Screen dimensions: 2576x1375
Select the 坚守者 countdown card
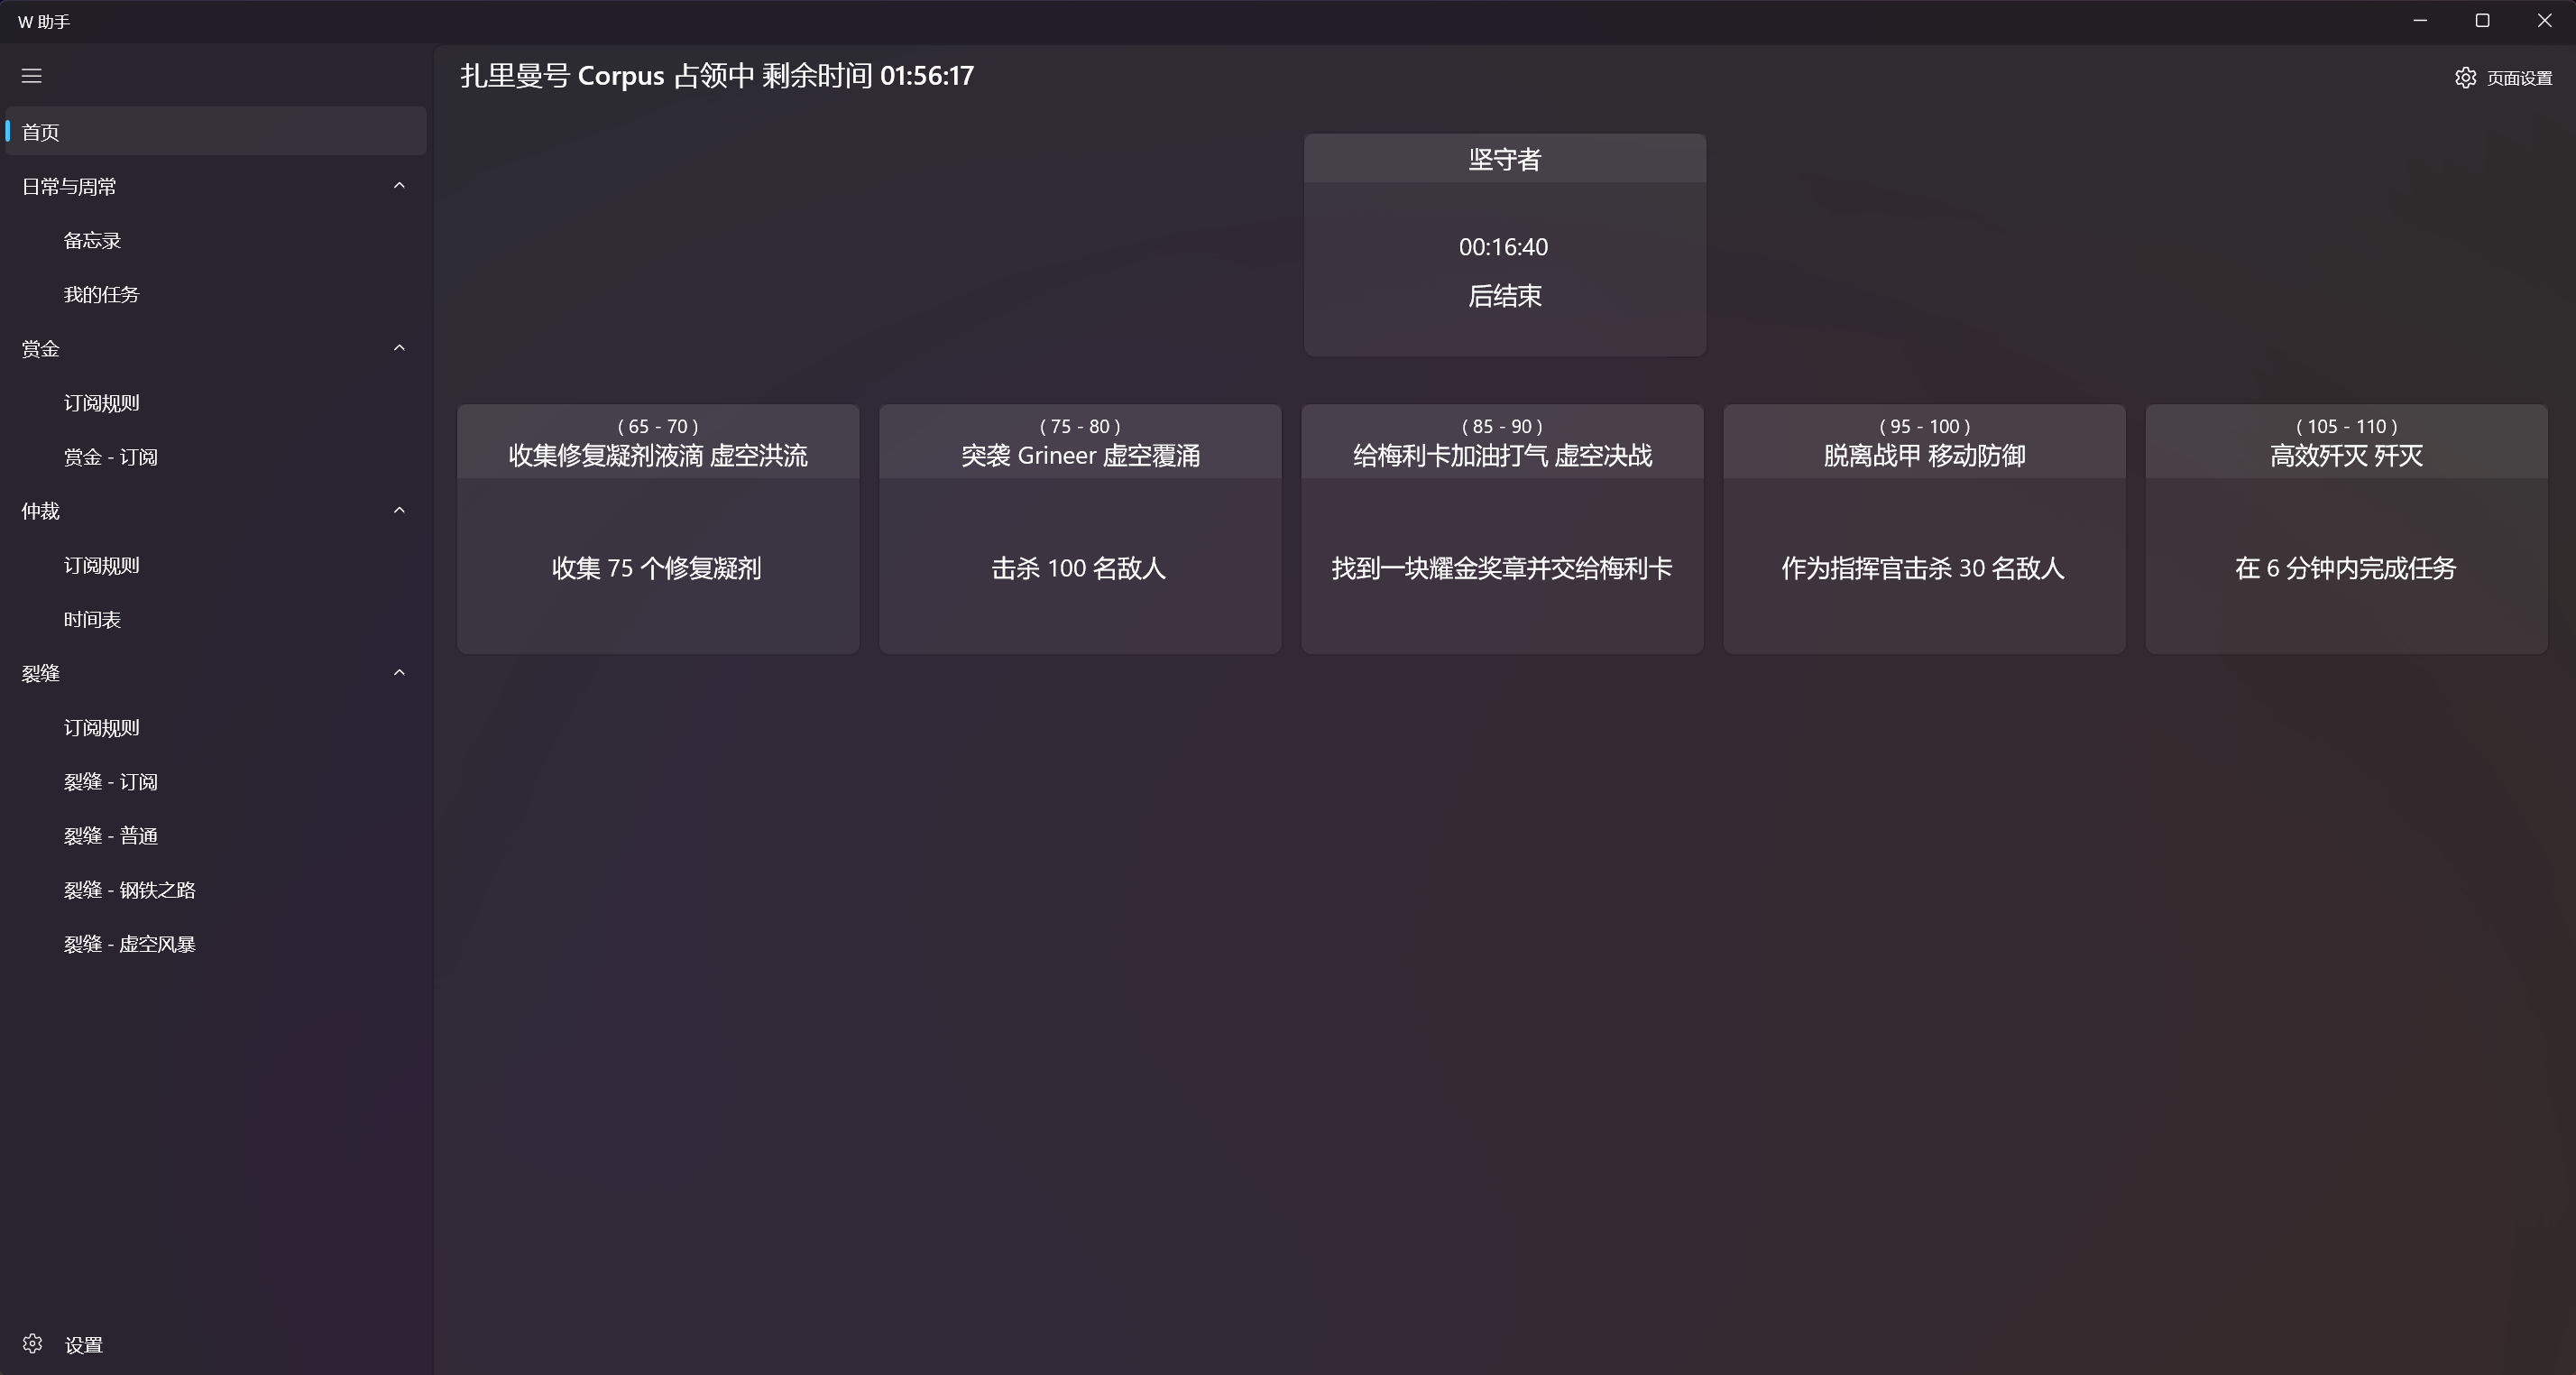(x=1504, y=245)
